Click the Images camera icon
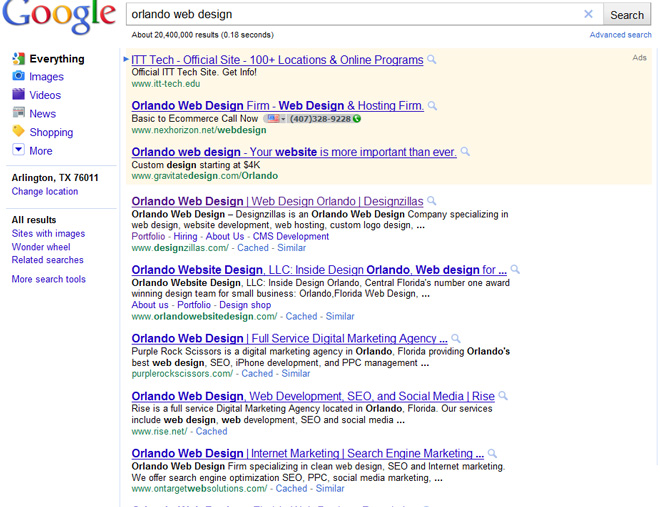Screen dimensions: 660x507 pos(18,76)
